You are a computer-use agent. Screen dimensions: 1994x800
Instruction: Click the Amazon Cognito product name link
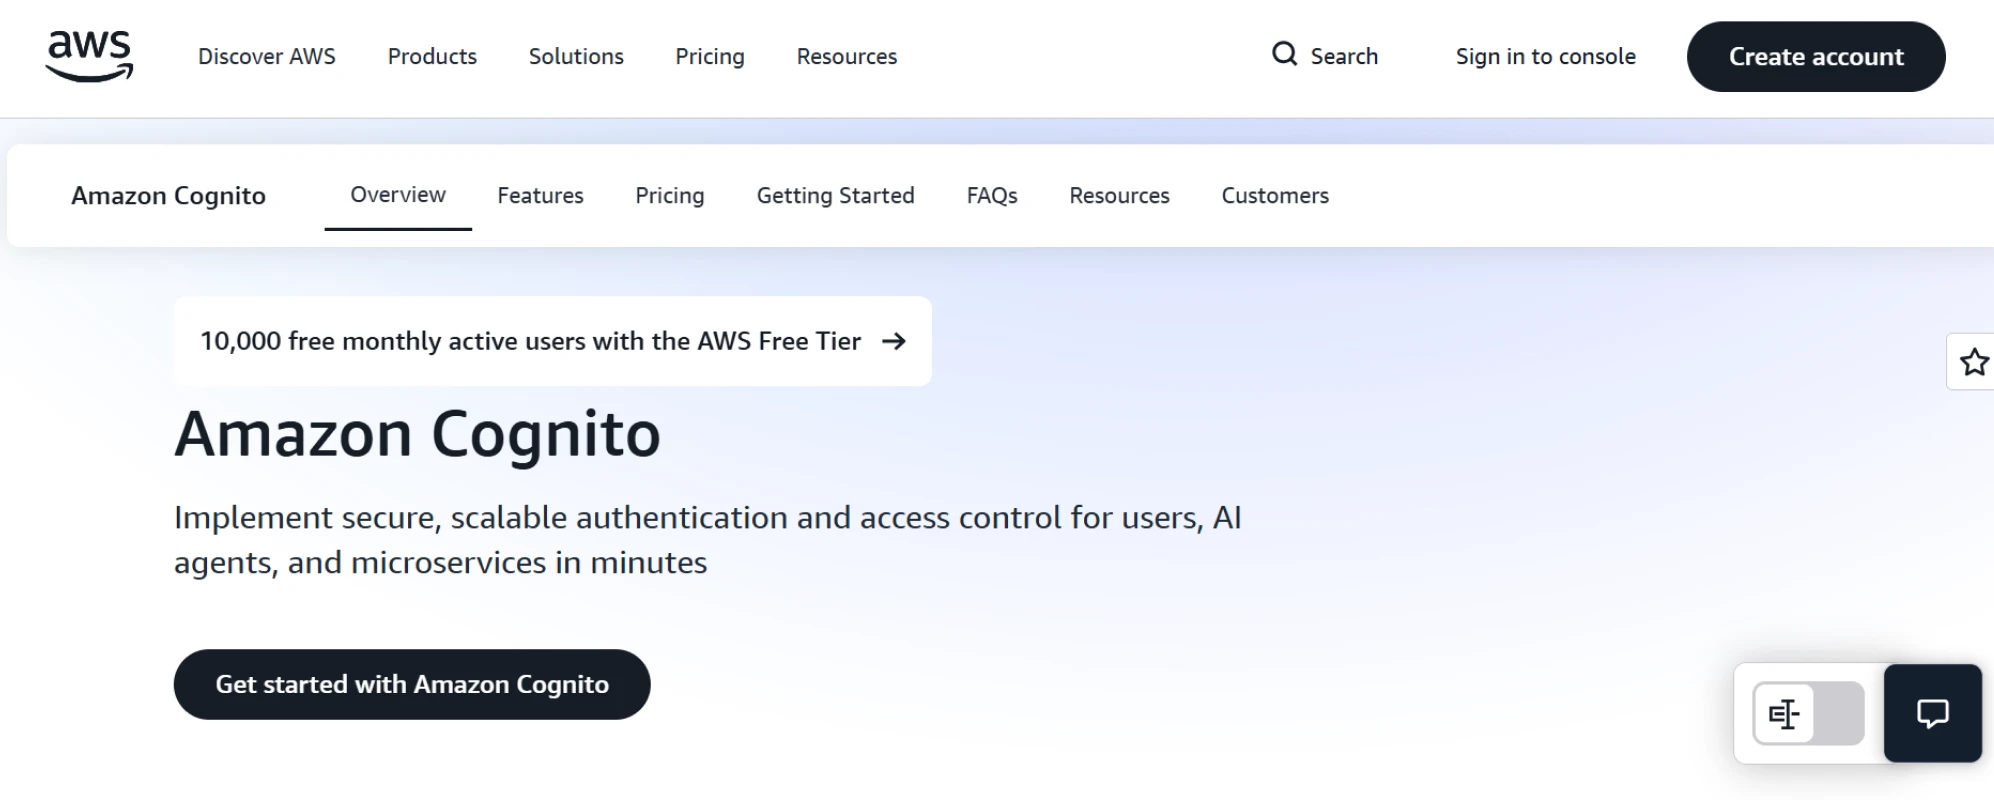pos(168,196)
